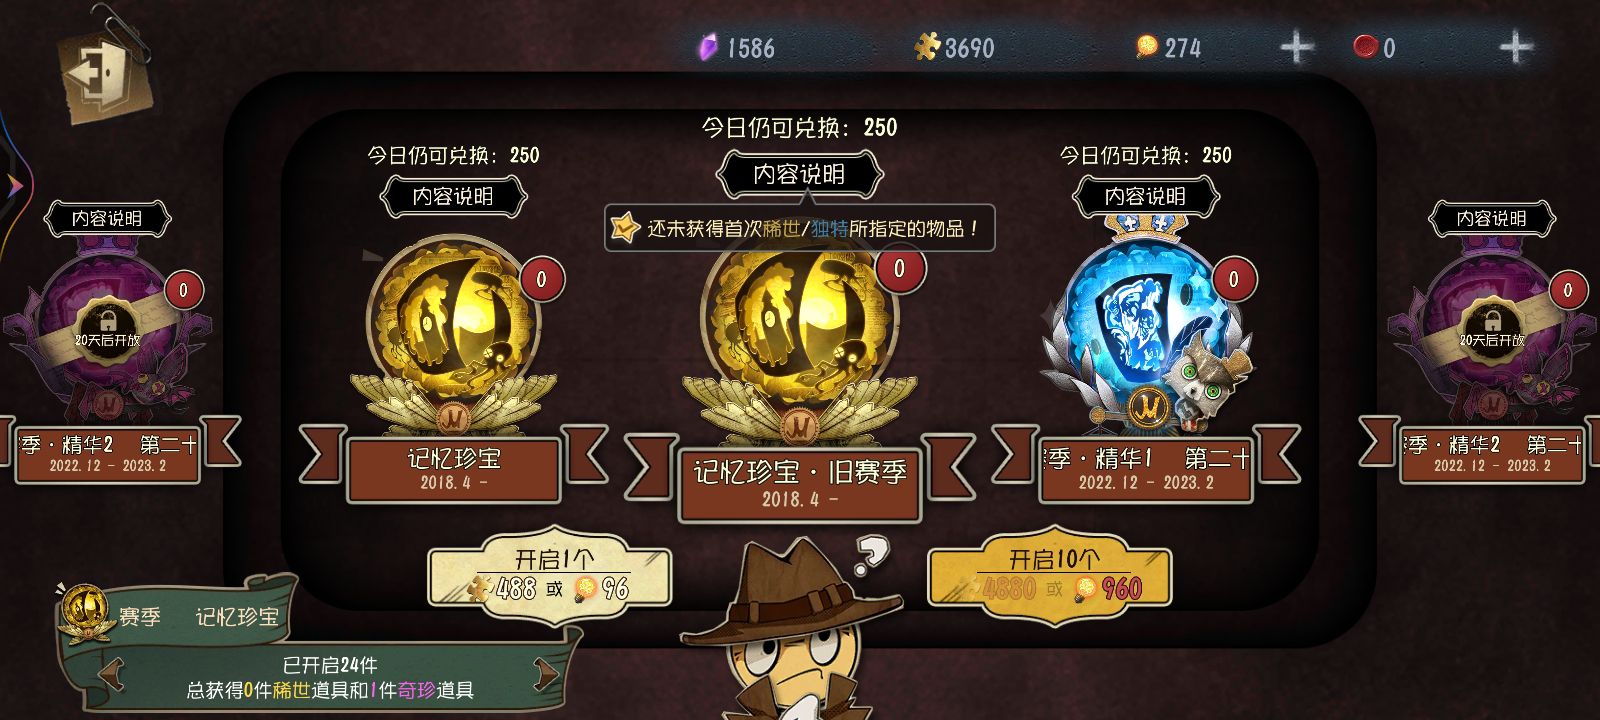Viewport: 1600px width, 720px height.
Task: Open 内容说明 above blue 精华1 essence
Action: click(1145, 196)
